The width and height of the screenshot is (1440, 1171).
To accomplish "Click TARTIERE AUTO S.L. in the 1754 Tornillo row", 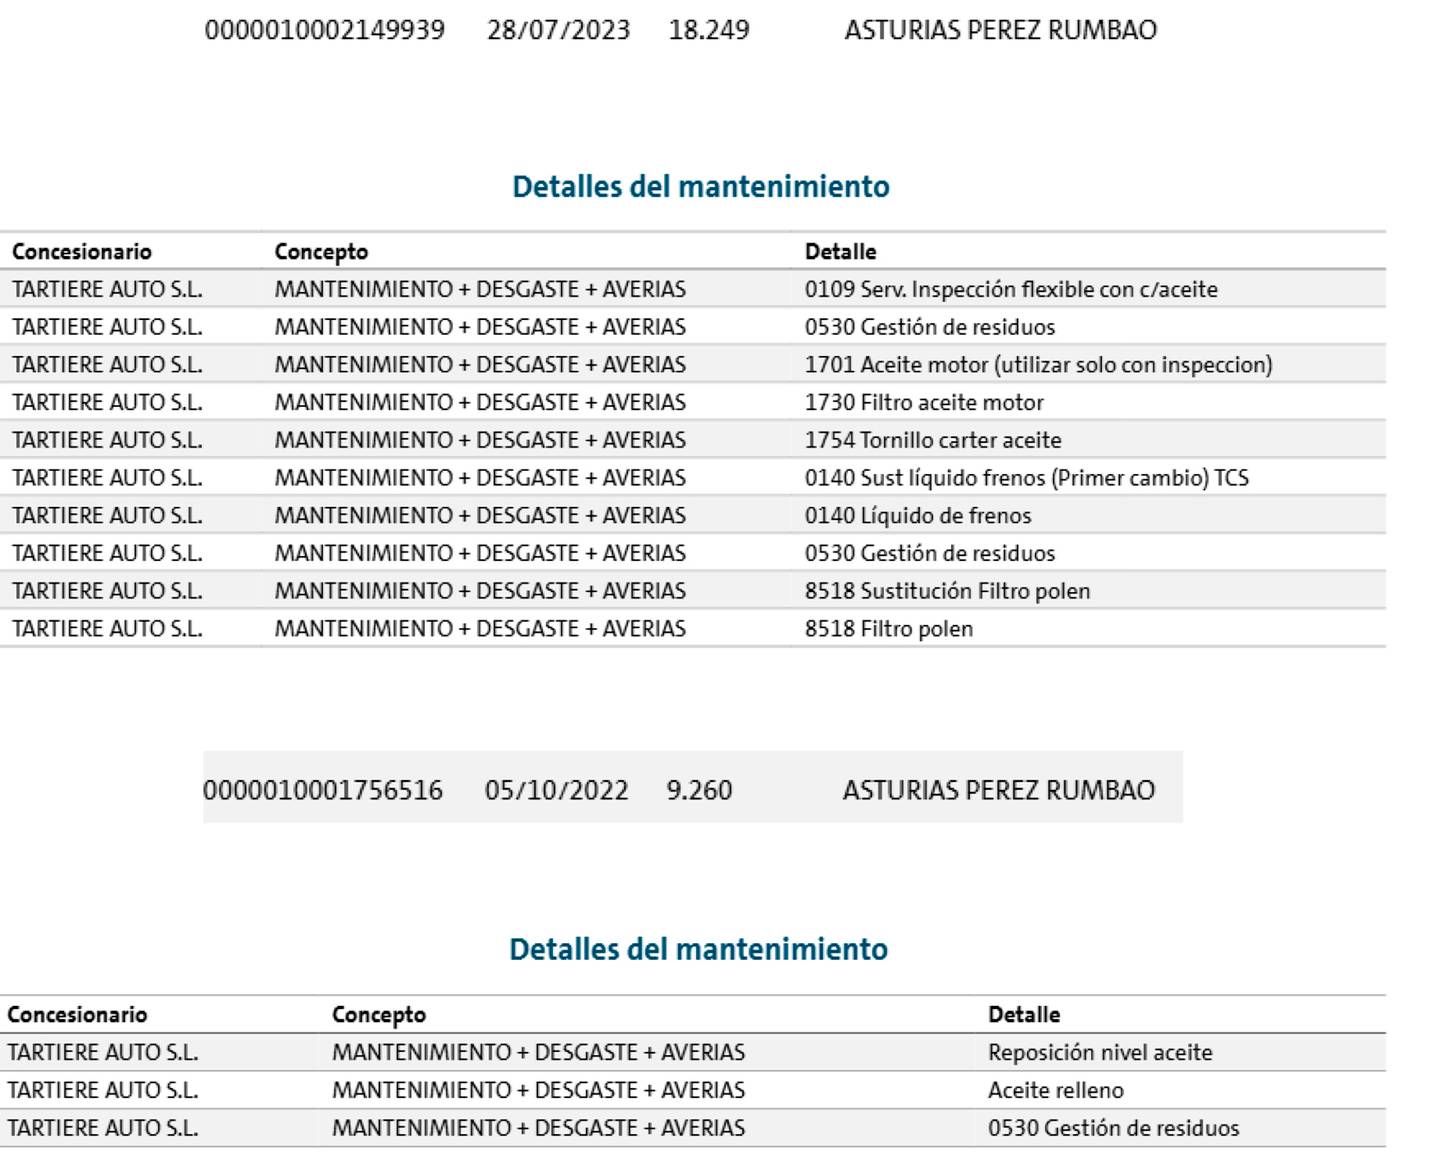I will tap(107, 440).
